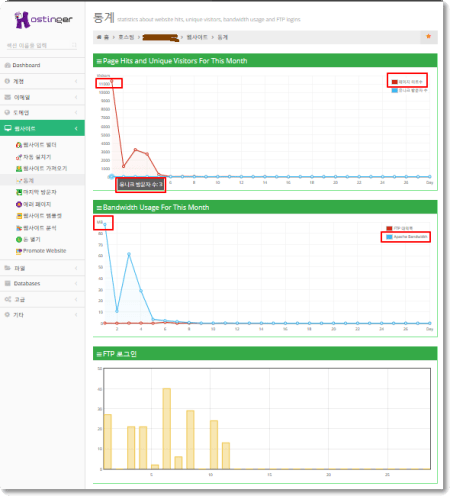This screenshot has width=450, height=496.
Task: Go to 홈 in the breadcrumb
Action: point(103,37)
